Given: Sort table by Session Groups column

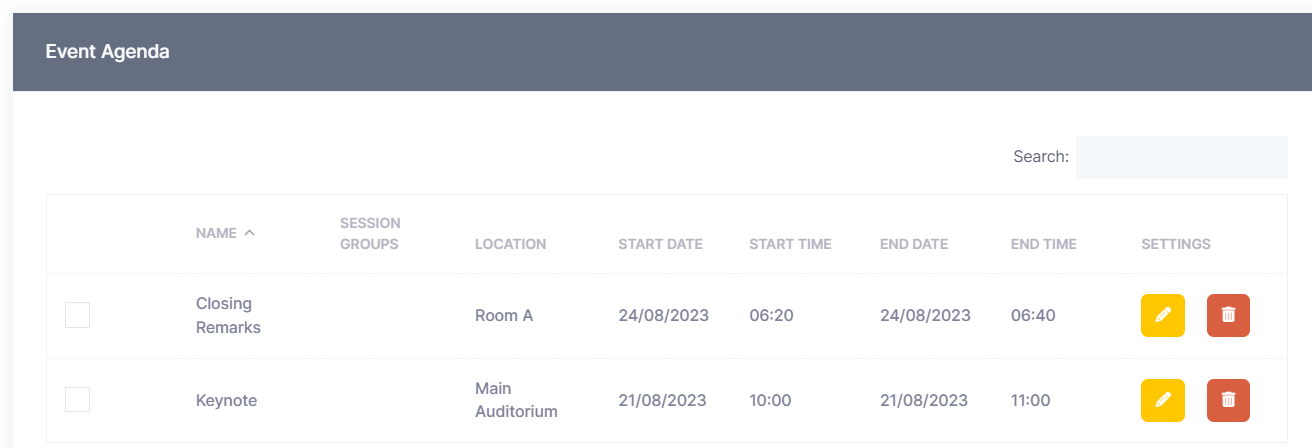Looking at the screenshot, I should click(369, 233).
